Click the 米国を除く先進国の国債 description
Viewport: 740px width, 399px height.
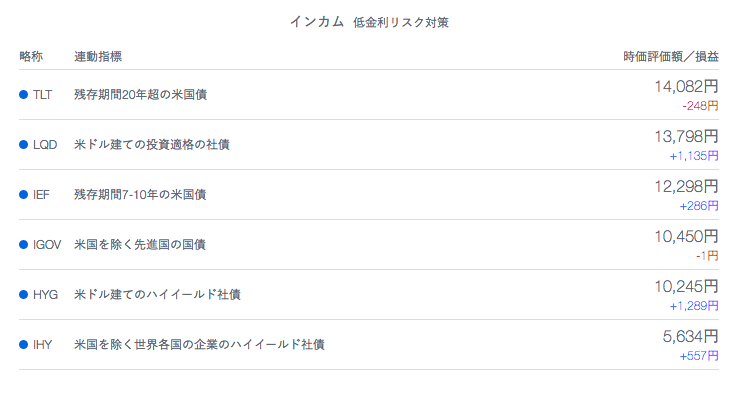pyautogui.click(x=140, y=245)
